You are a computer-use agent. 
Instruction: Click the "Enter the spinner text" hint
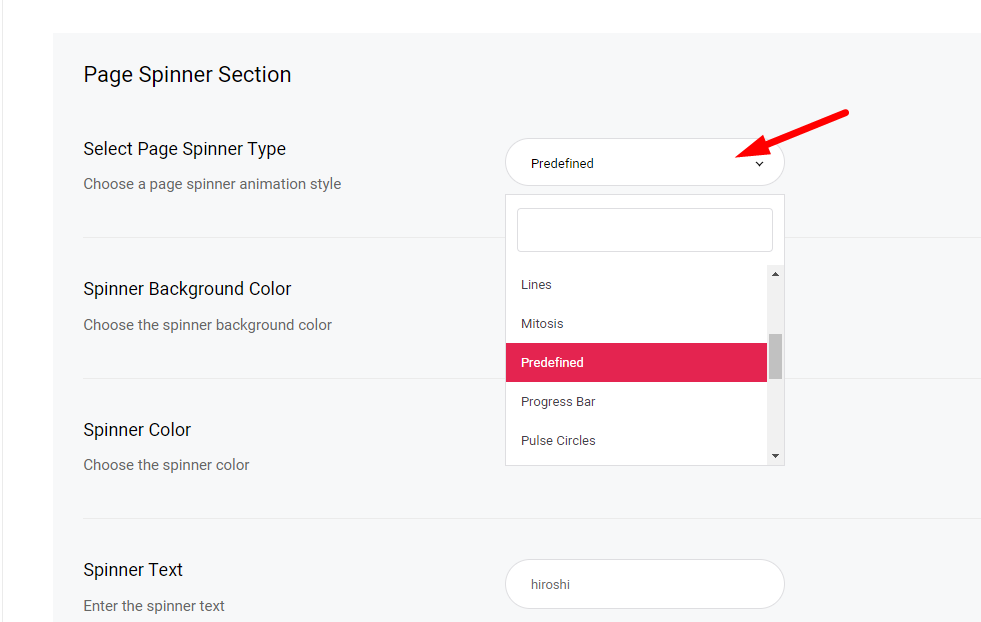pos(154,606)
